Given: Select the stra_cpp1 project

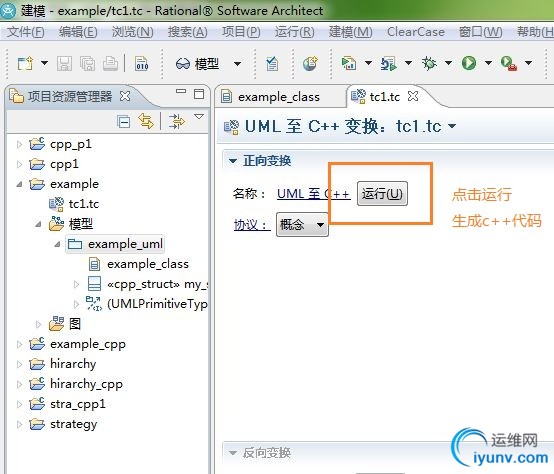Looking at the screenshot, I should [78, 404].
